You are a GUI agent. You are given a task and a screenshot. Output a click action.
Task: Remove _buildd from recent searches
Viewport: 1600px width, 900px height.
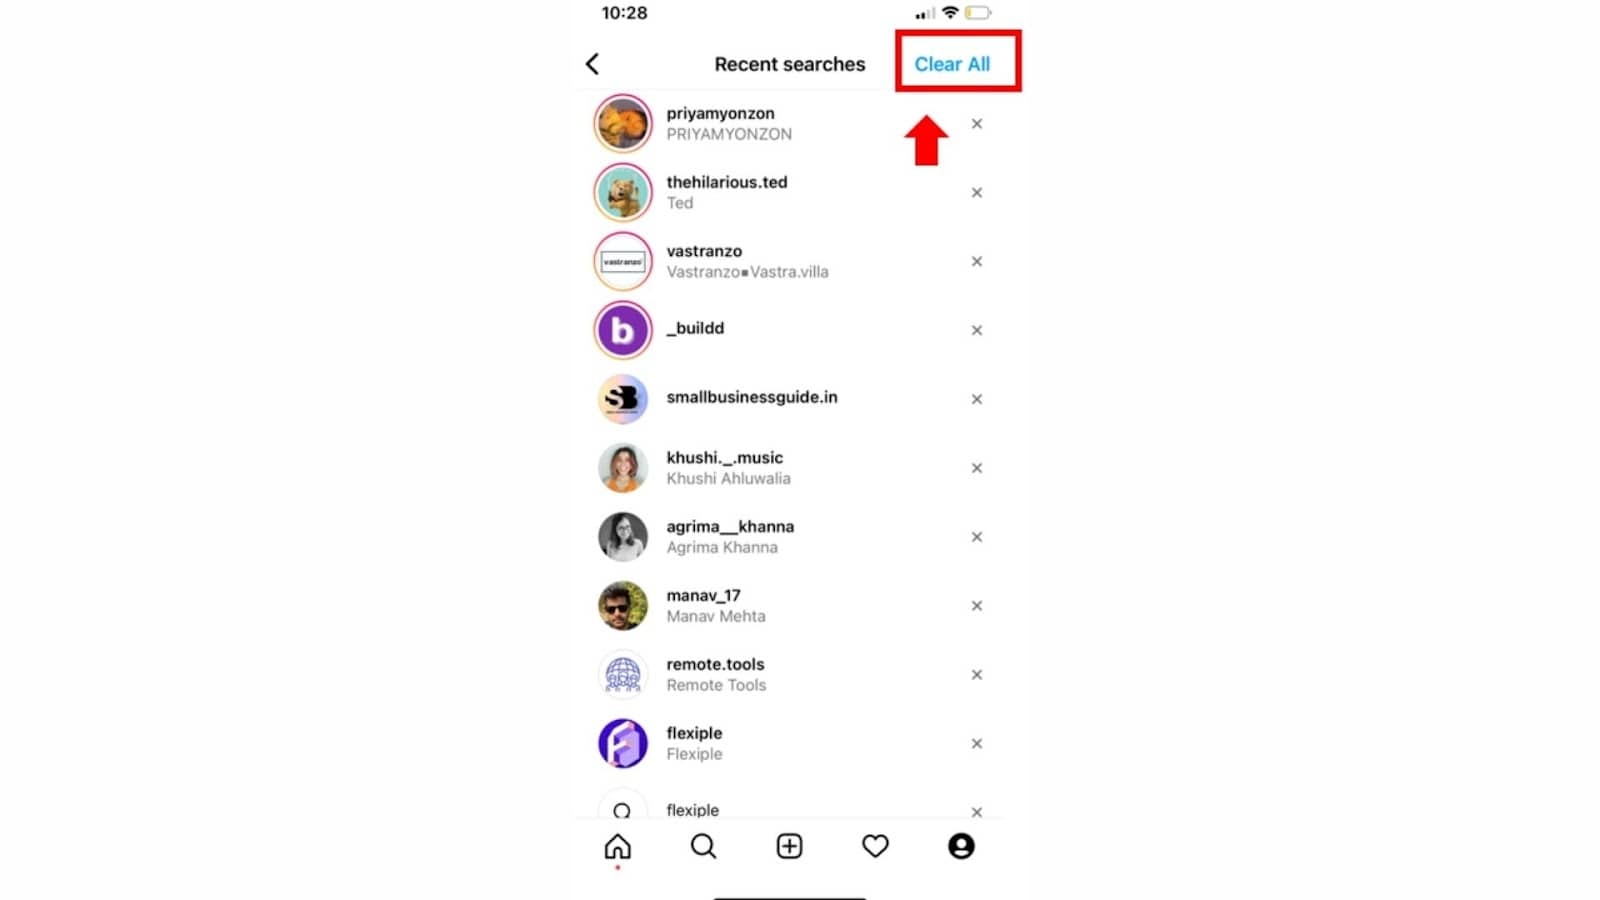pyautogui.click(x=977, y=330)
